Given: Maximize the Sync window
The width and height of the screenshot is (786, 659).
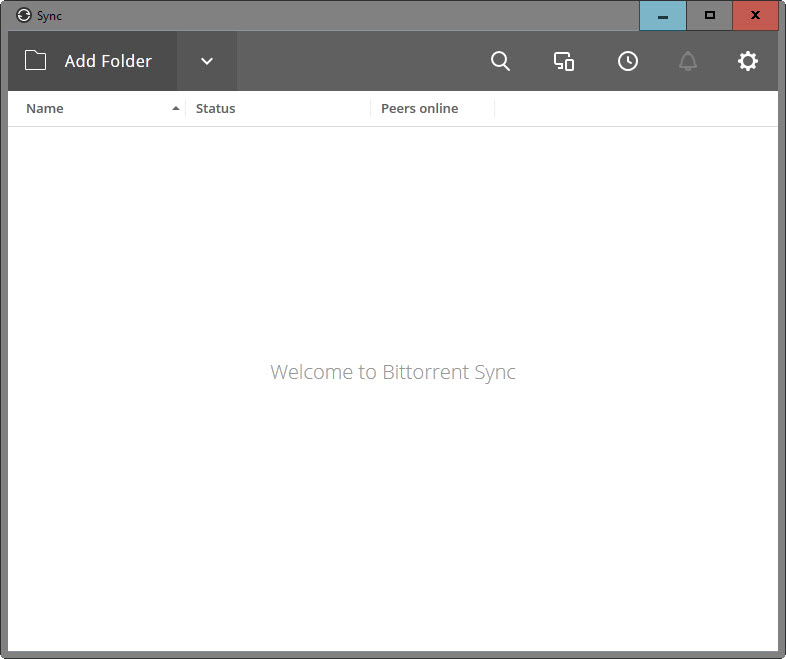Looking at the screenshot, I should pyautogui.click(x=709, y=16).
